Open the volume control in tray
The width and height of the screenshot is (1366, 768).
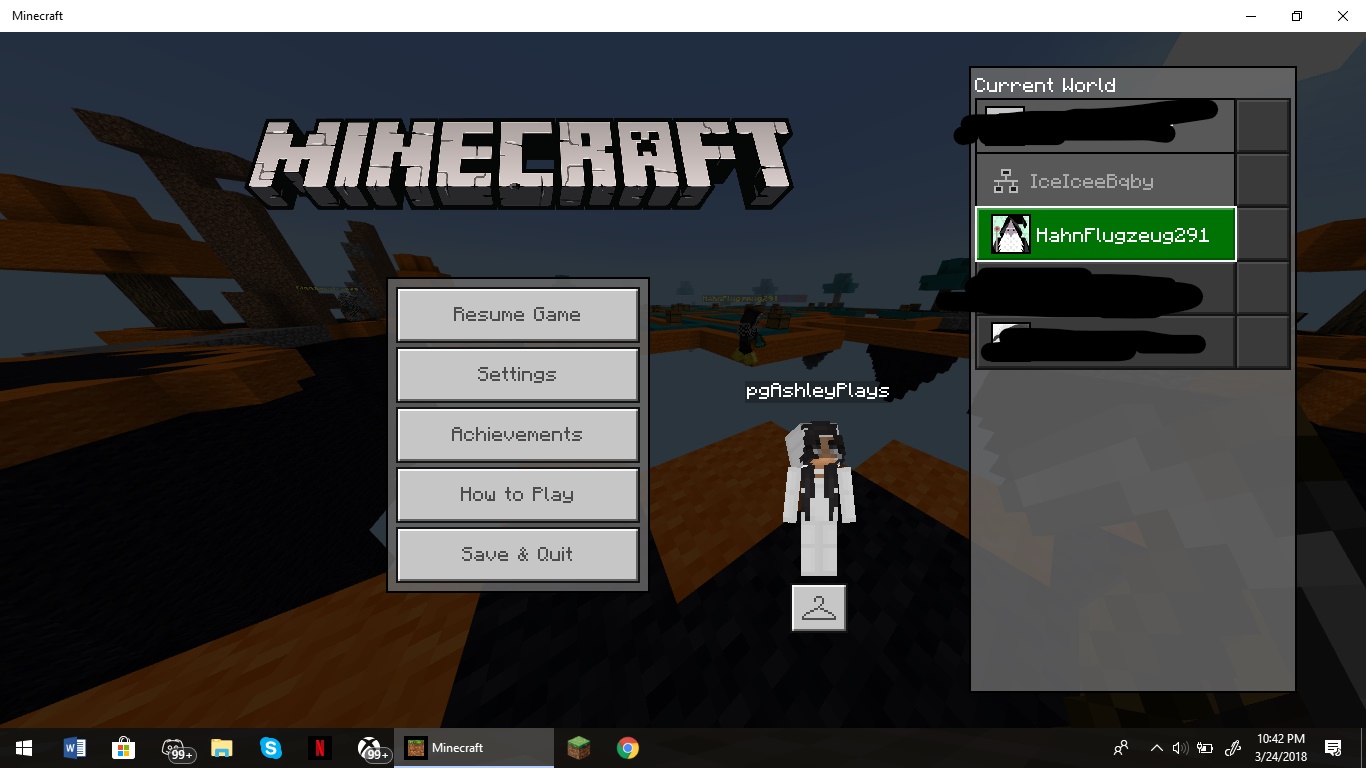(x=1180, y=748)
